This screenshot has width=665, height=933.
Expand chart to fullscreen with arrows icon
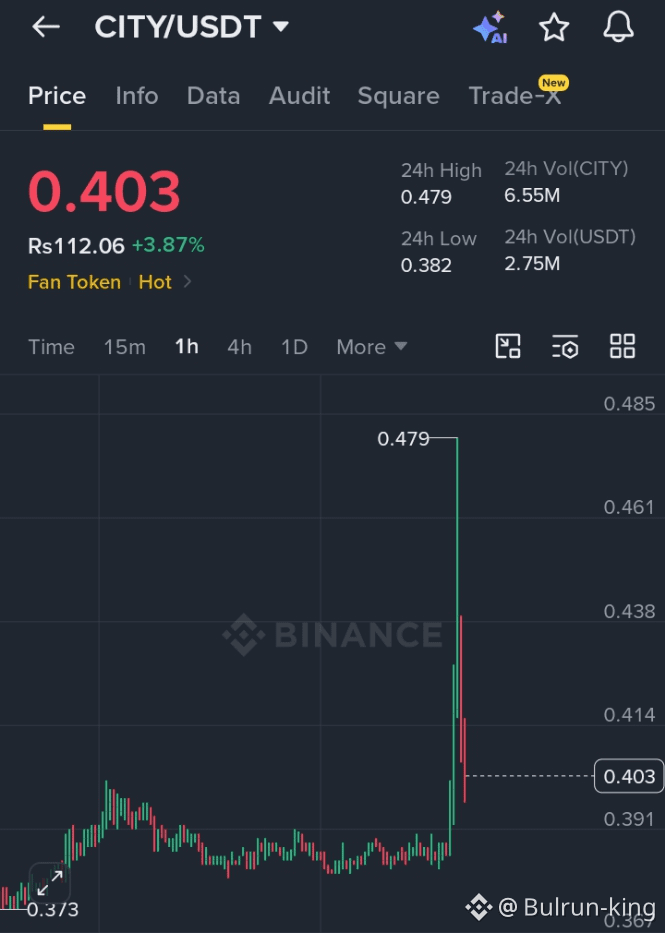[x=50, y=884]
